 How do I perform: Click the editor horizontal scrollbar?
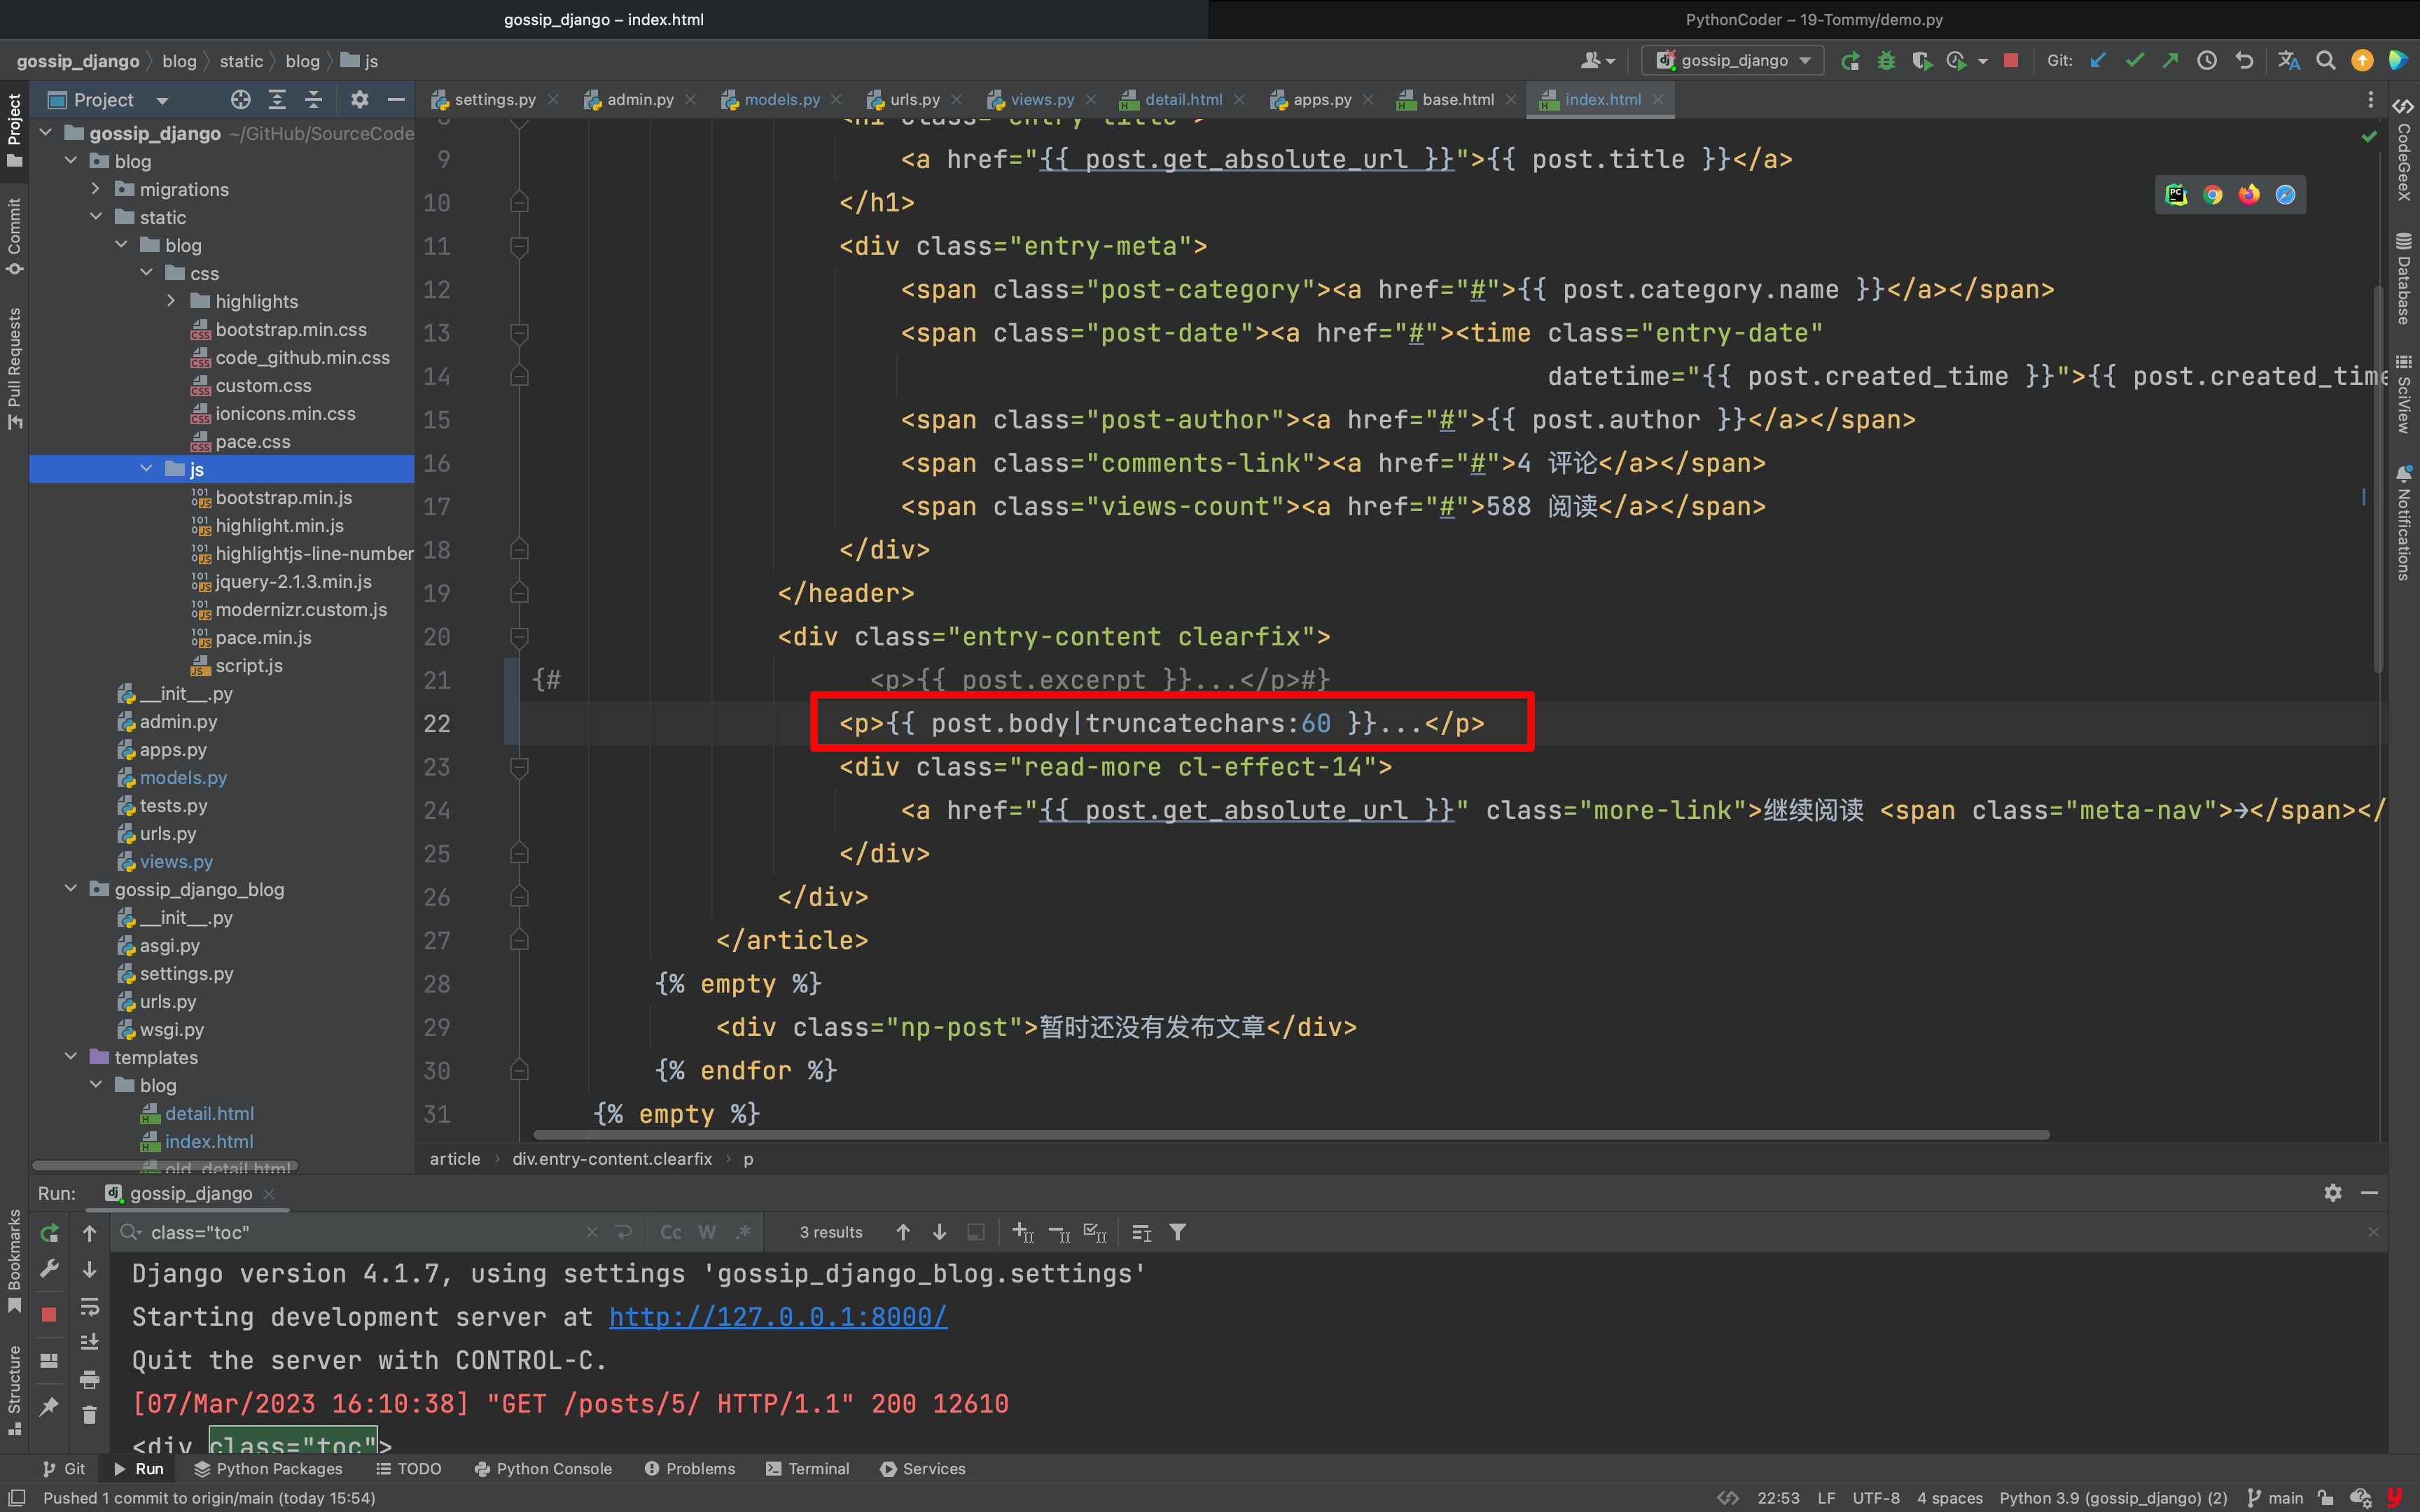pos(1291,1135)
